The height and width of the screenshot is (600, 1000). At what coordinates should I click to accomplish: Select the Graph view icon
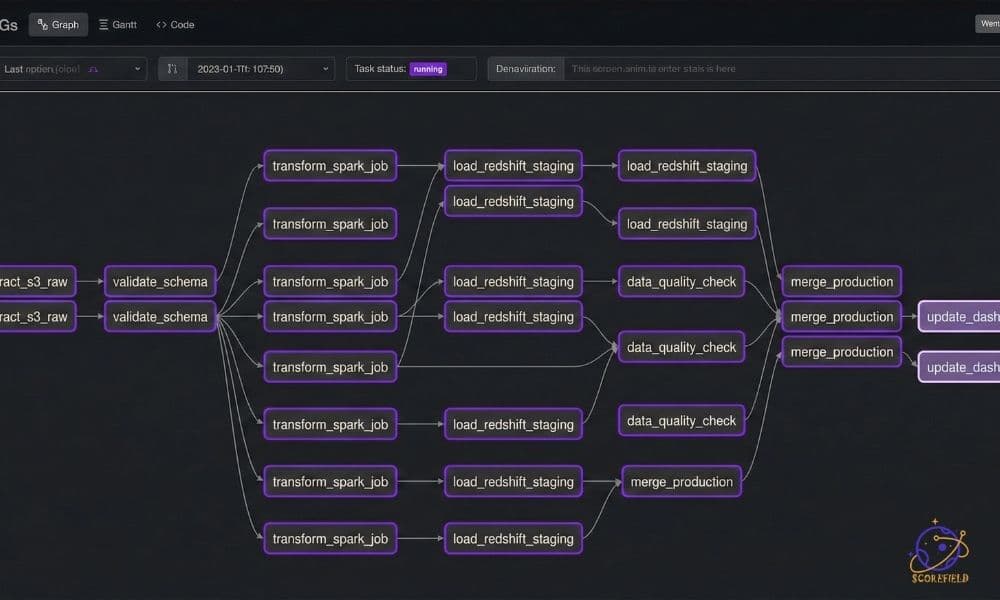pyautogui.click(x=41, y=24)
